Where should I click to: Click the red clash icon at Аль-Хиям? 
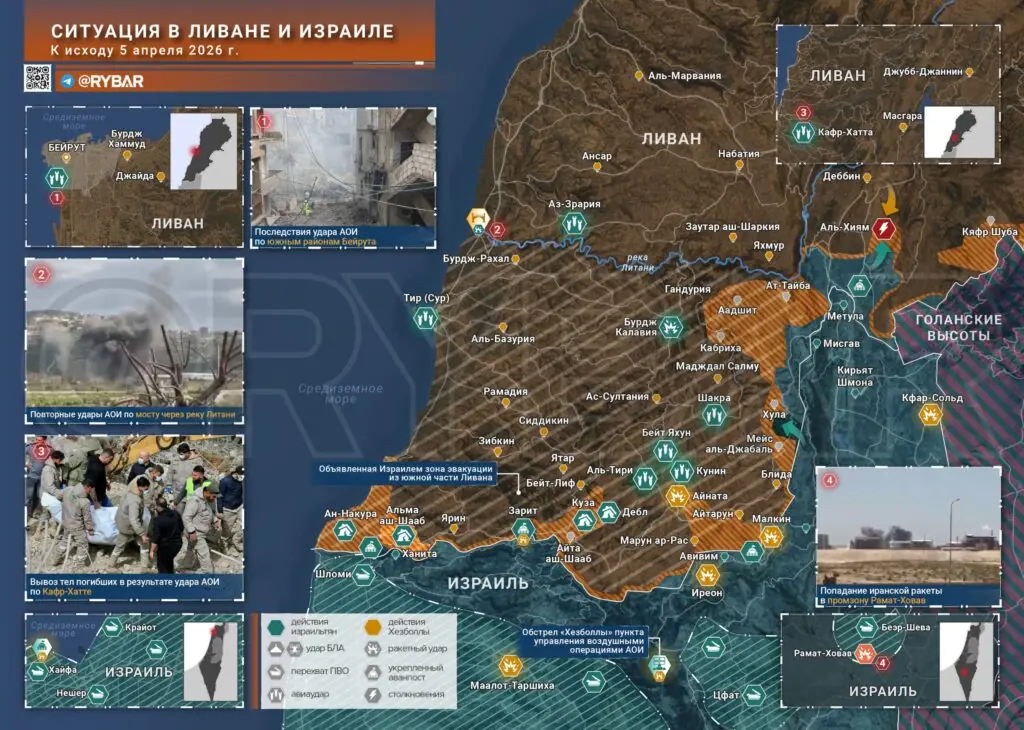(x=885, y=230)
